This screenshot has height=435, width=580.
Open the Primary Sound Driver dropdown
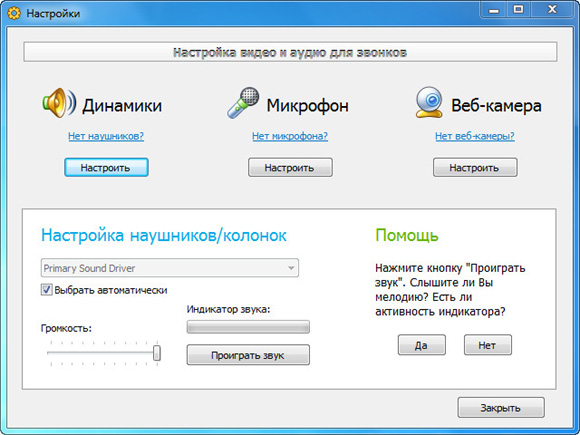[169, 268]
